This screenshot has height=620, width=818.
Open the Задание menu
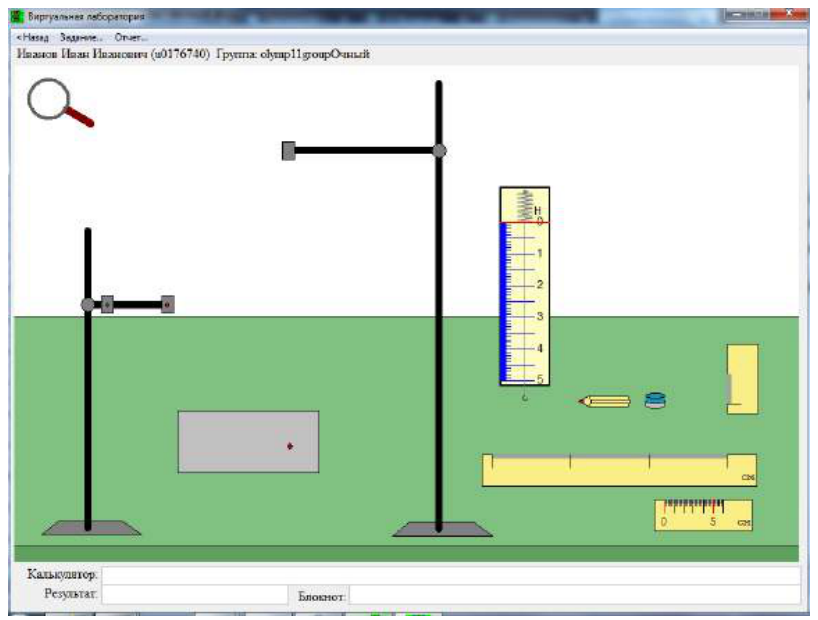pos(81,38)
